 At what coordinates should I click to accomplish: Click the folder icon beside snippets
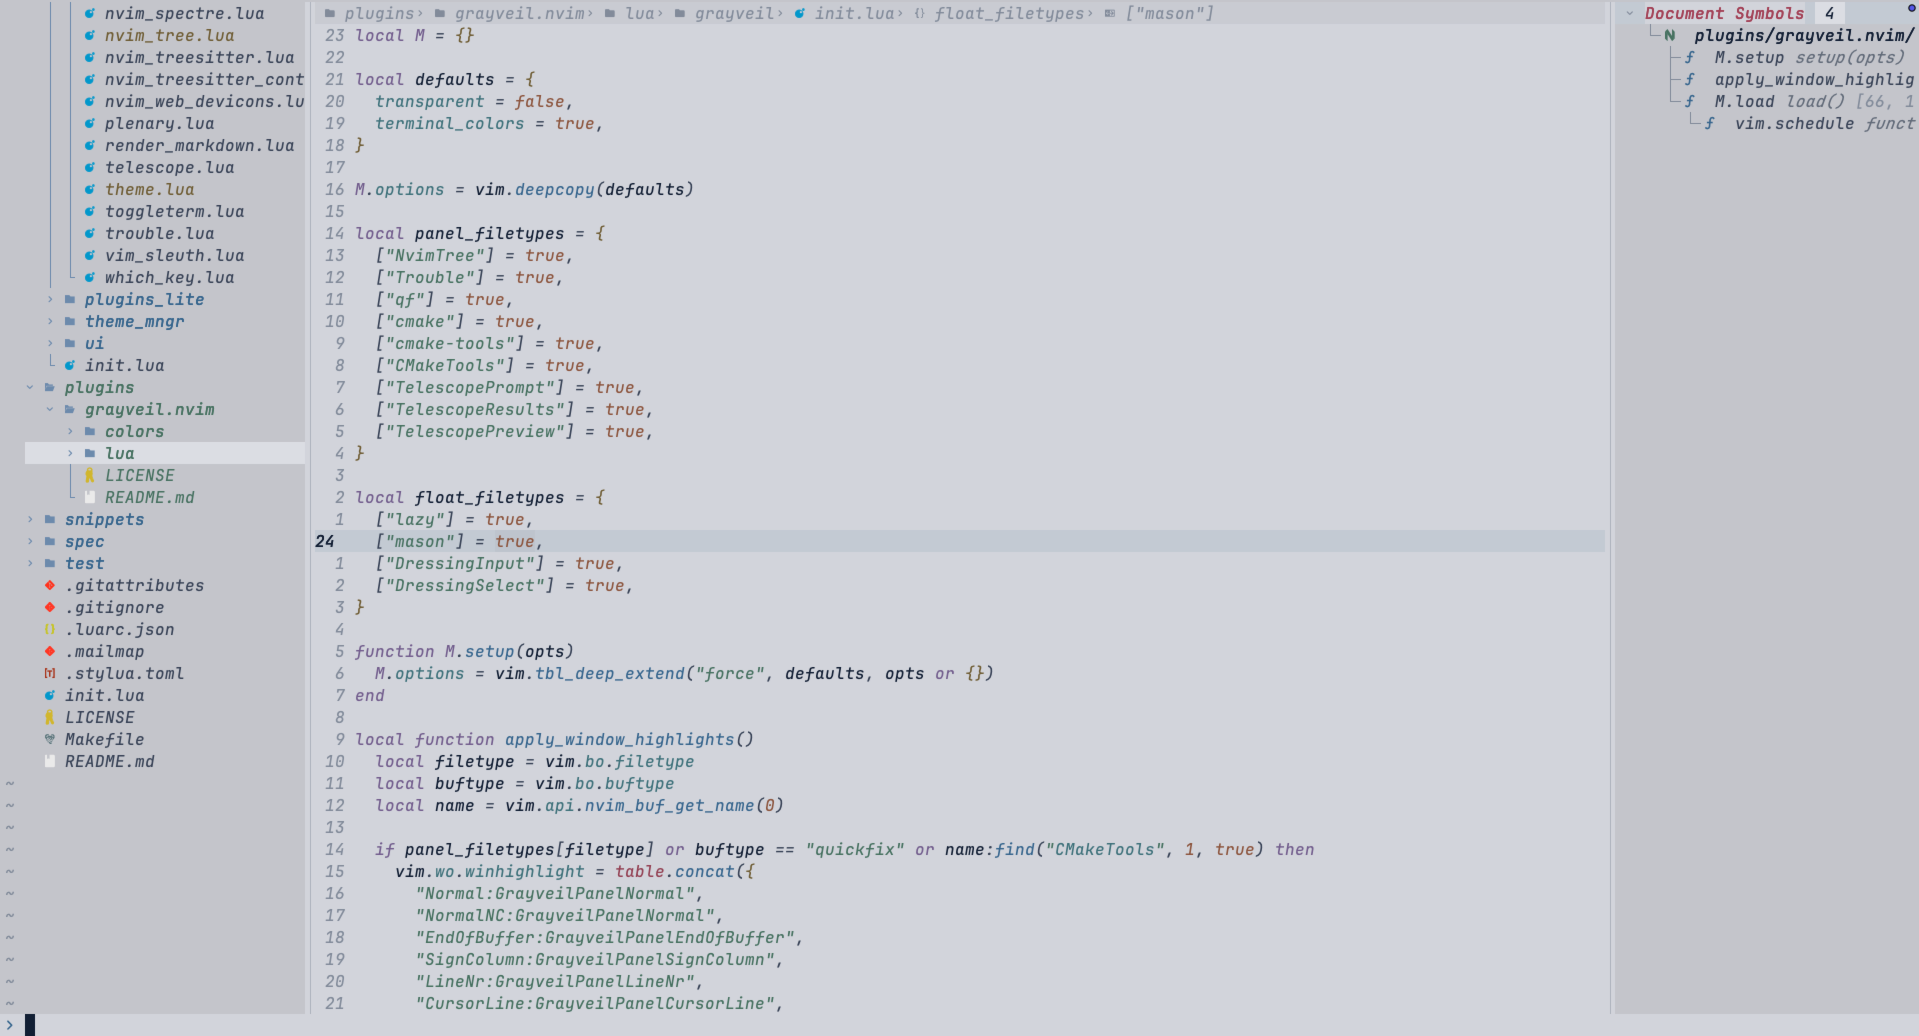(x=50, y=519)
